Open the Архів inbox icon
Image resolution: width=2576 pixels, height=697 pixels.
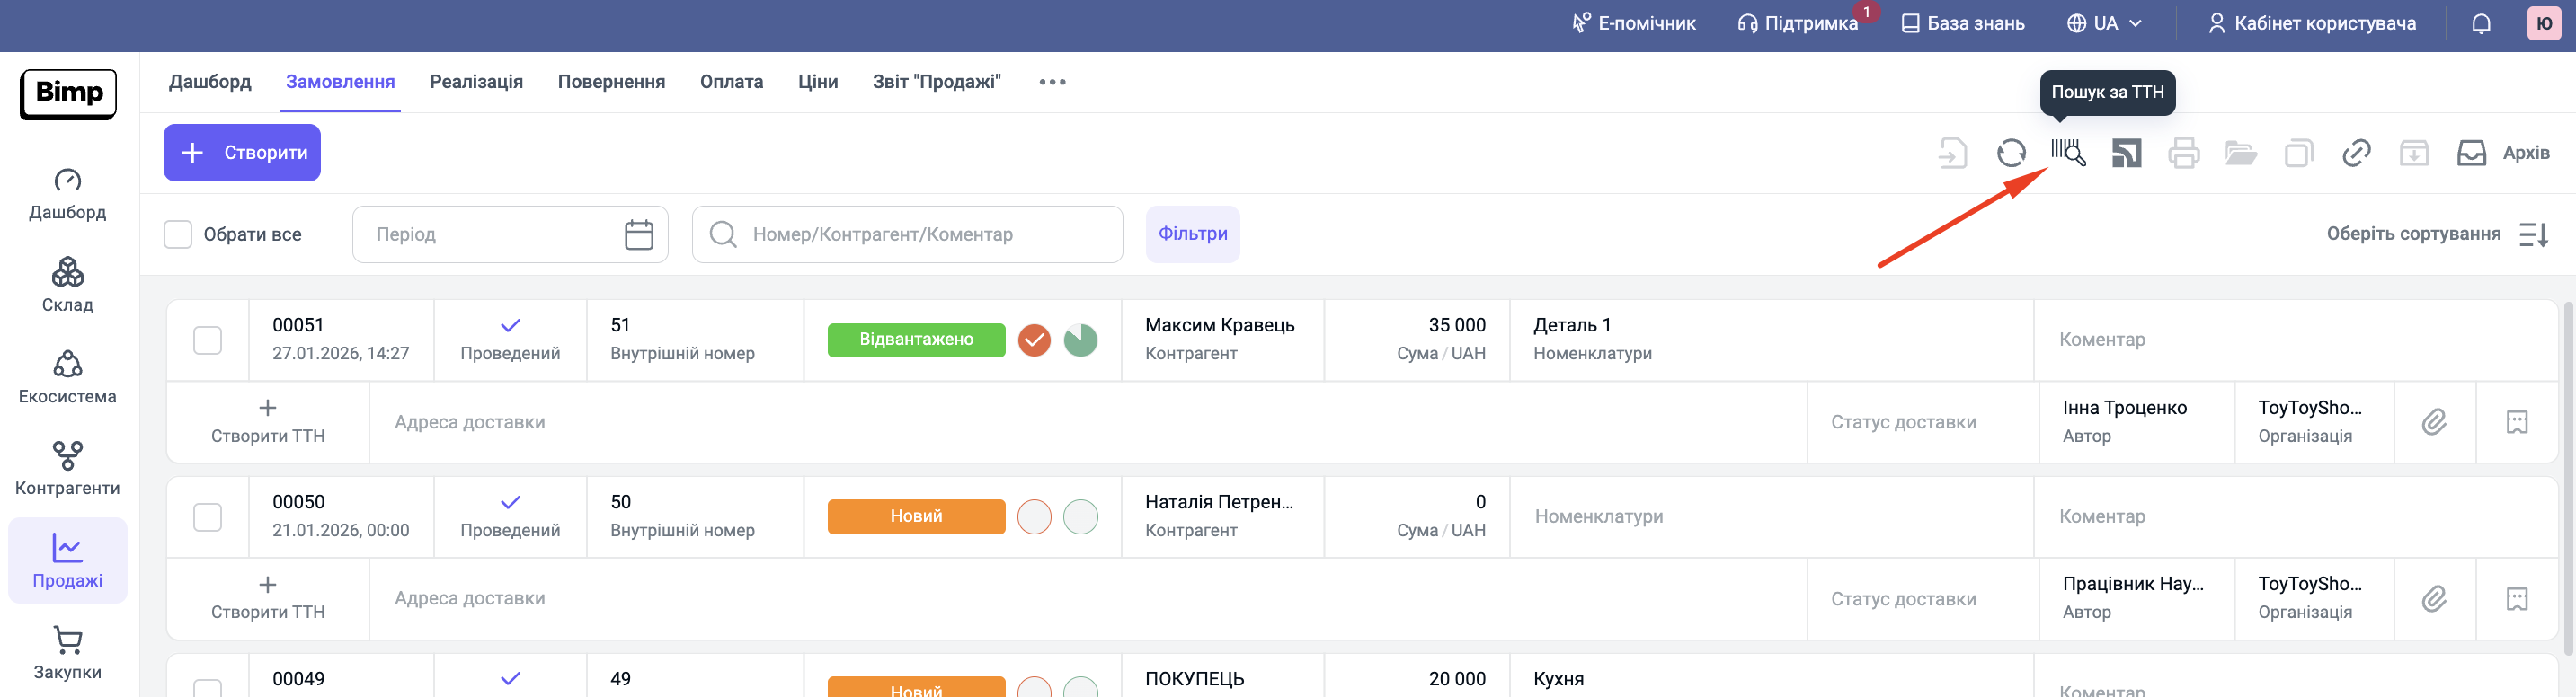click(2471, 153)
